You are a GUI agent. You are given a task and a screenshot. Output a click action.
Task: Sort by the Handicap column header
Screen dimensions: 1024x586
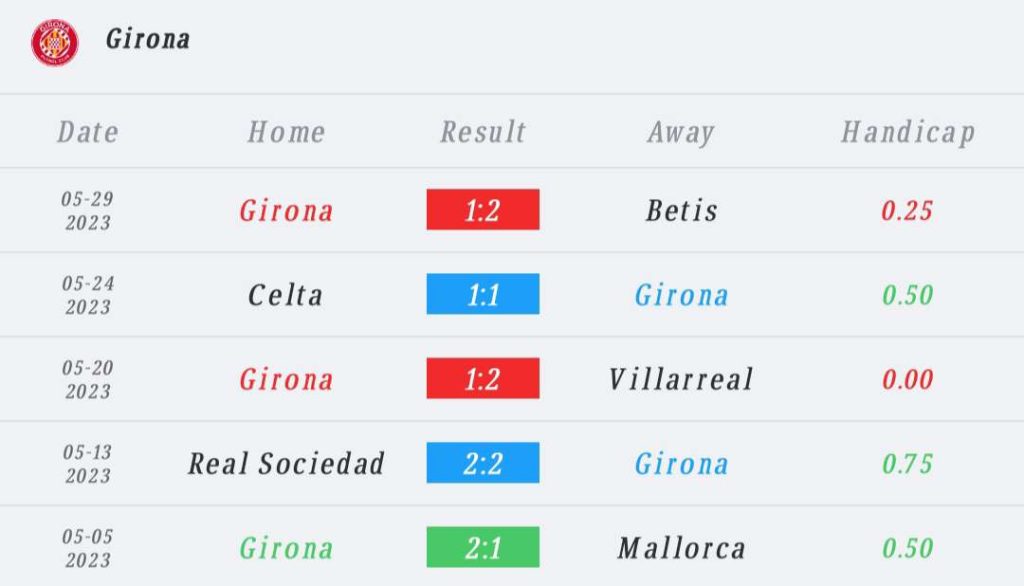pyautogui.click(x=908, y=133)
